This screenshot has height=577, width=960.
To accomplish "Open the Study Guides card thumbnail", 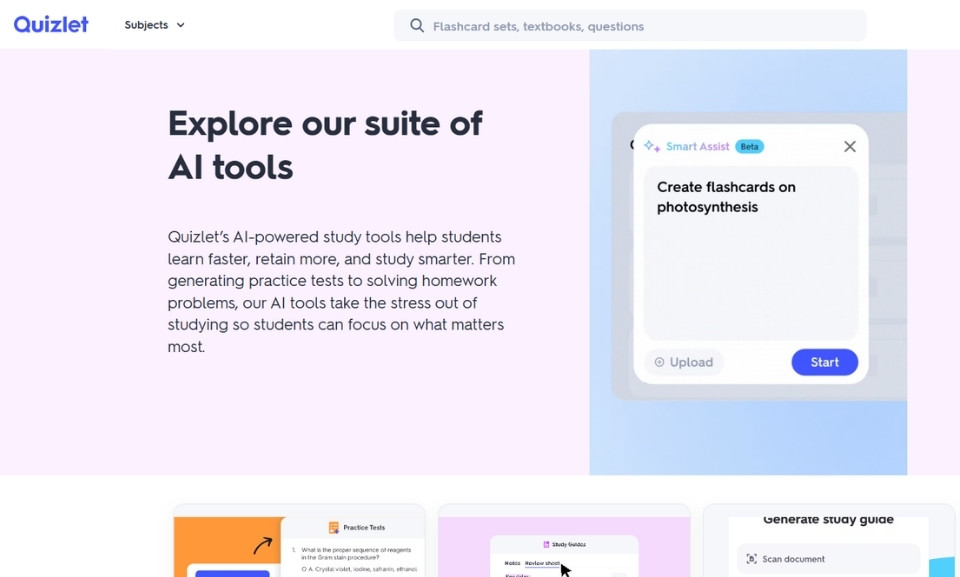I will 564,541.
